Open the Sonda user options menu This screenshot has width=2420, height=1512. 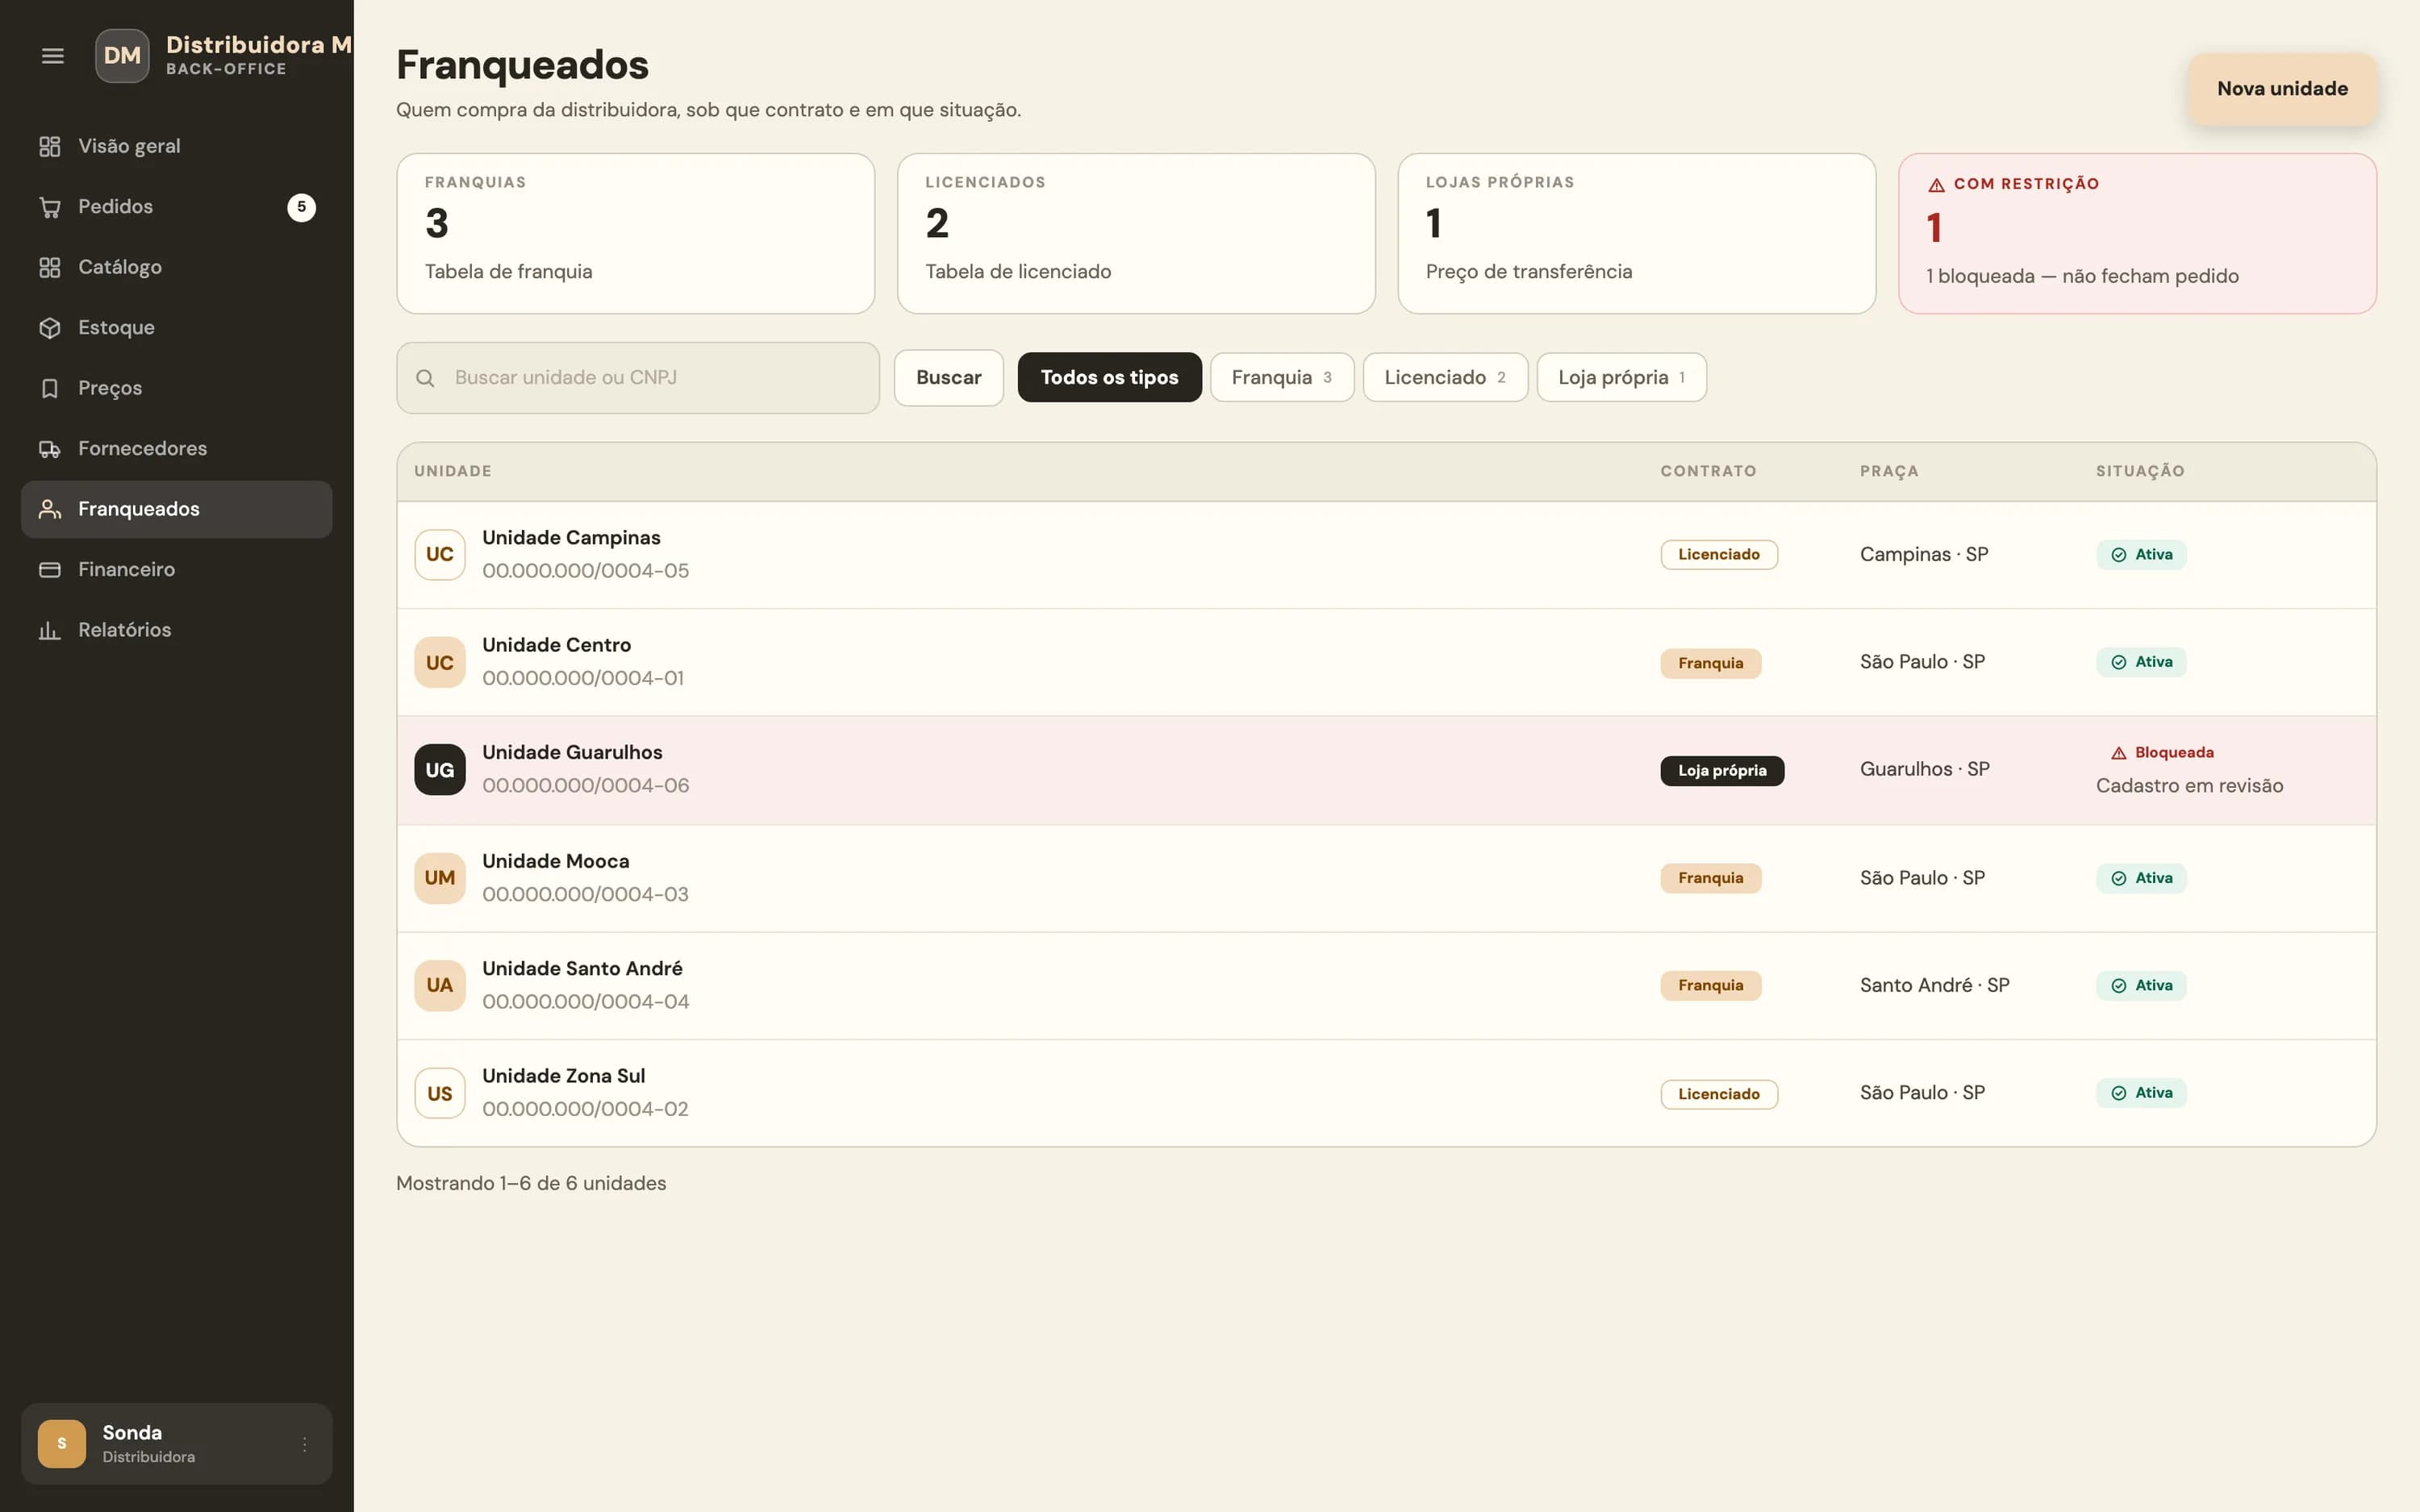[x=304, y=1444]
